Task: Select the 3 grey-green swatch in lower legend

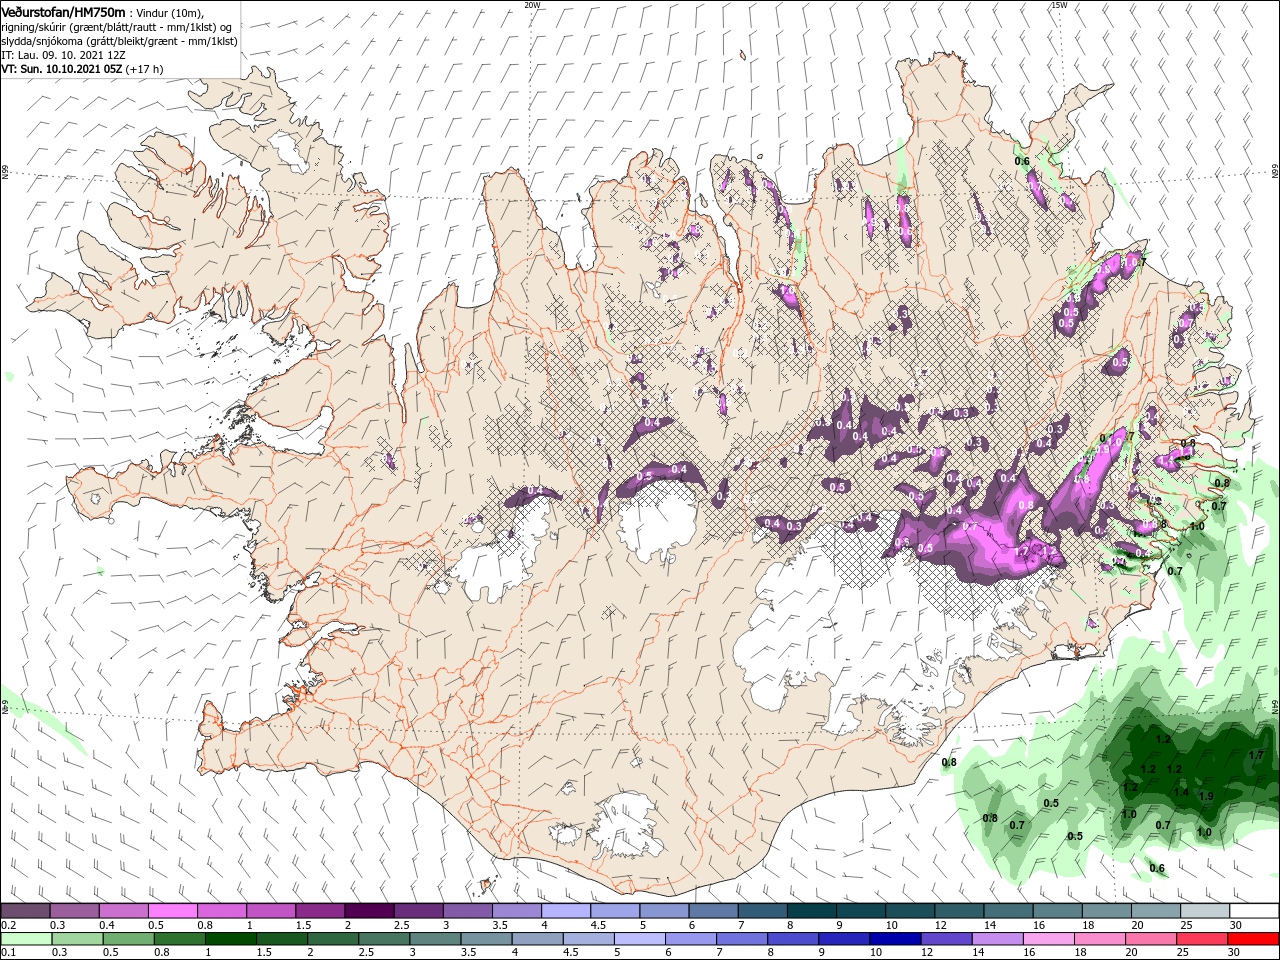Action: coord(435,938)
